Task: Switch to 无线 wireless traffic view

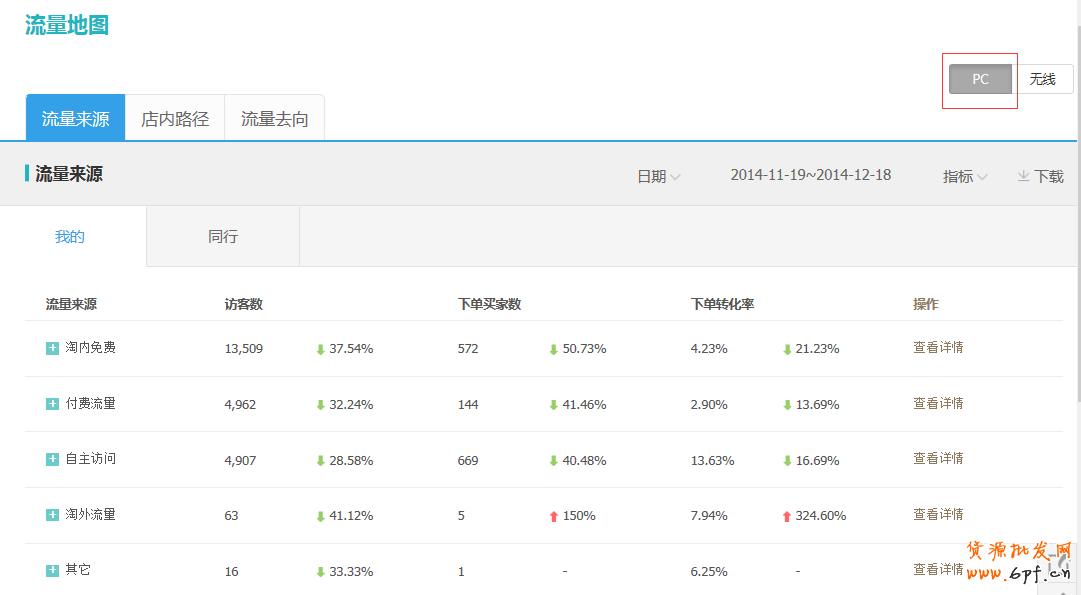Action: (1043, 79)
